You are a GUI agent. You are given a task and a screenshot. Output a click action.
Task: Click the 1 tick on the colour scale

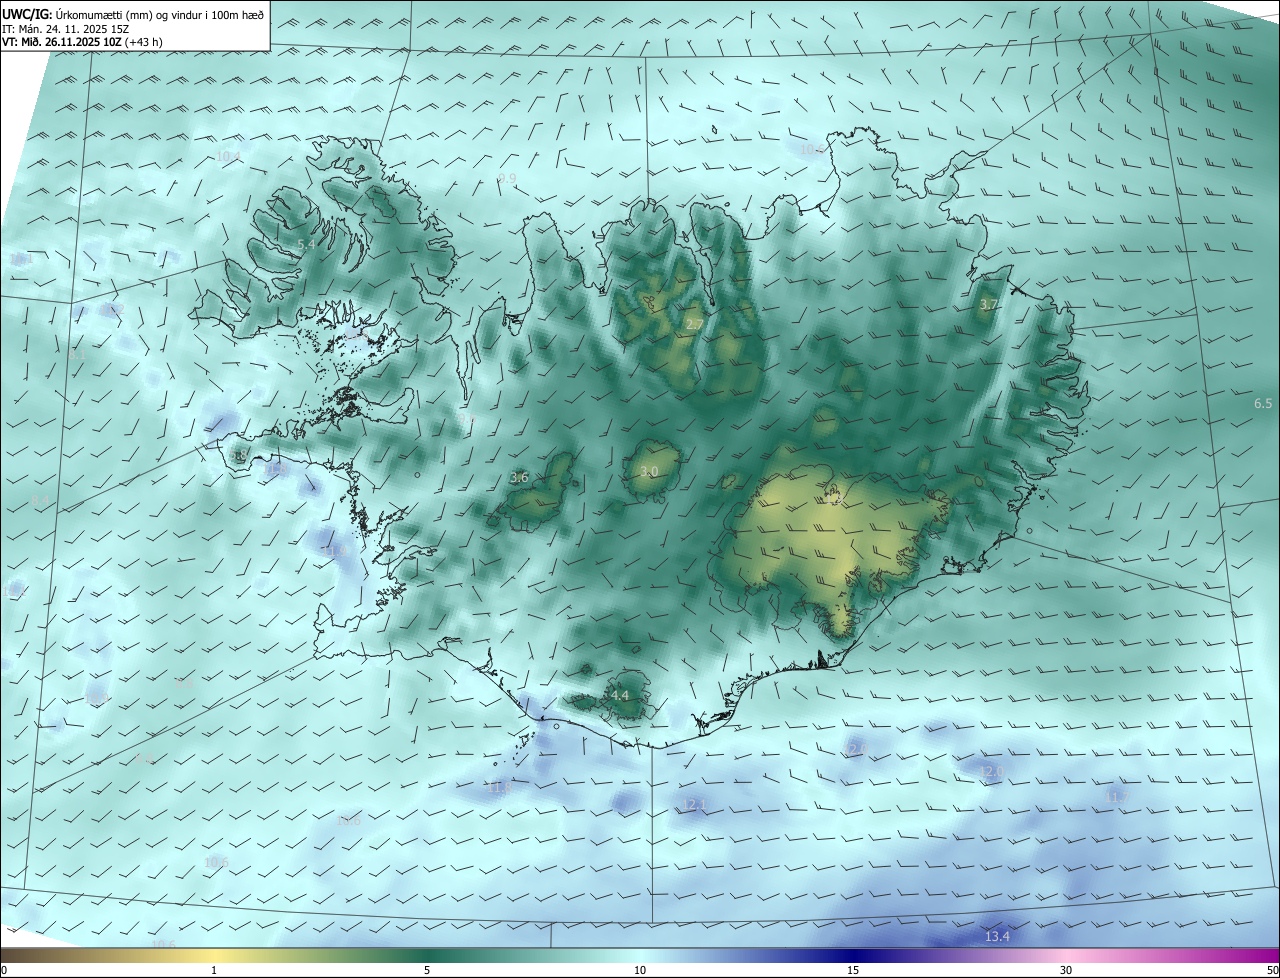click(x=215, y=970)
